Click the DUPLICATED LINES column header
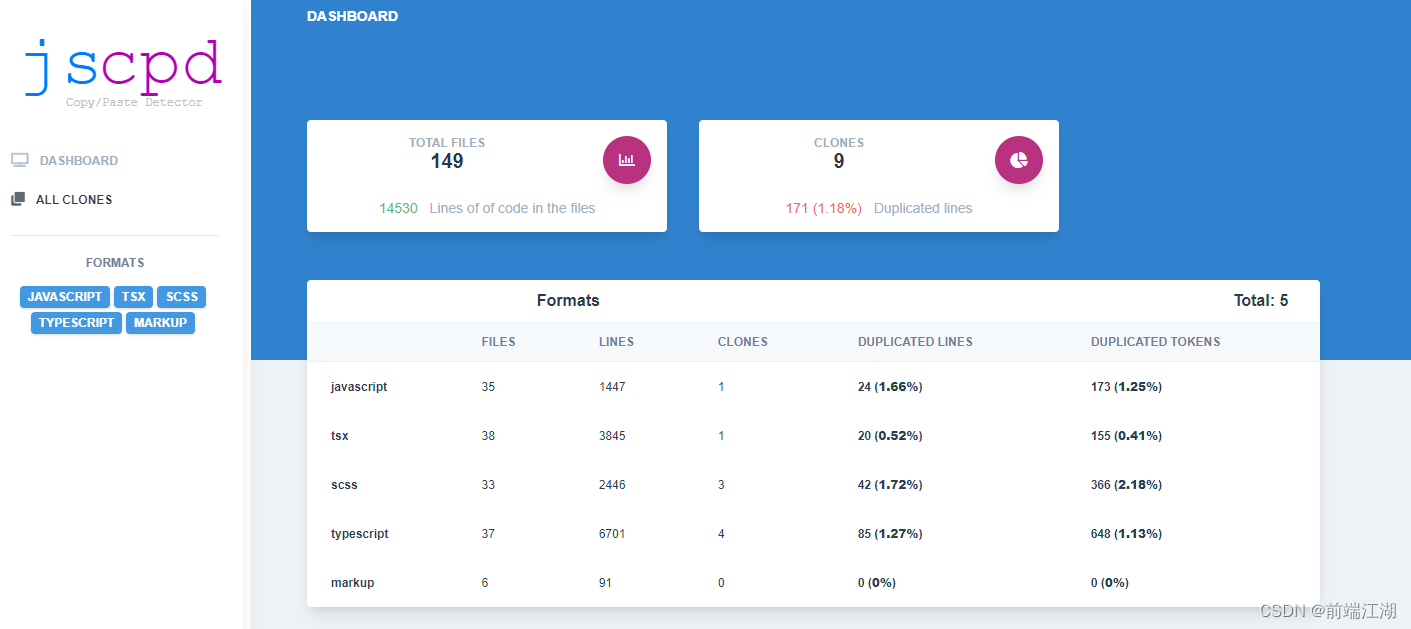The image size is (1411, 629). point(915,342)
